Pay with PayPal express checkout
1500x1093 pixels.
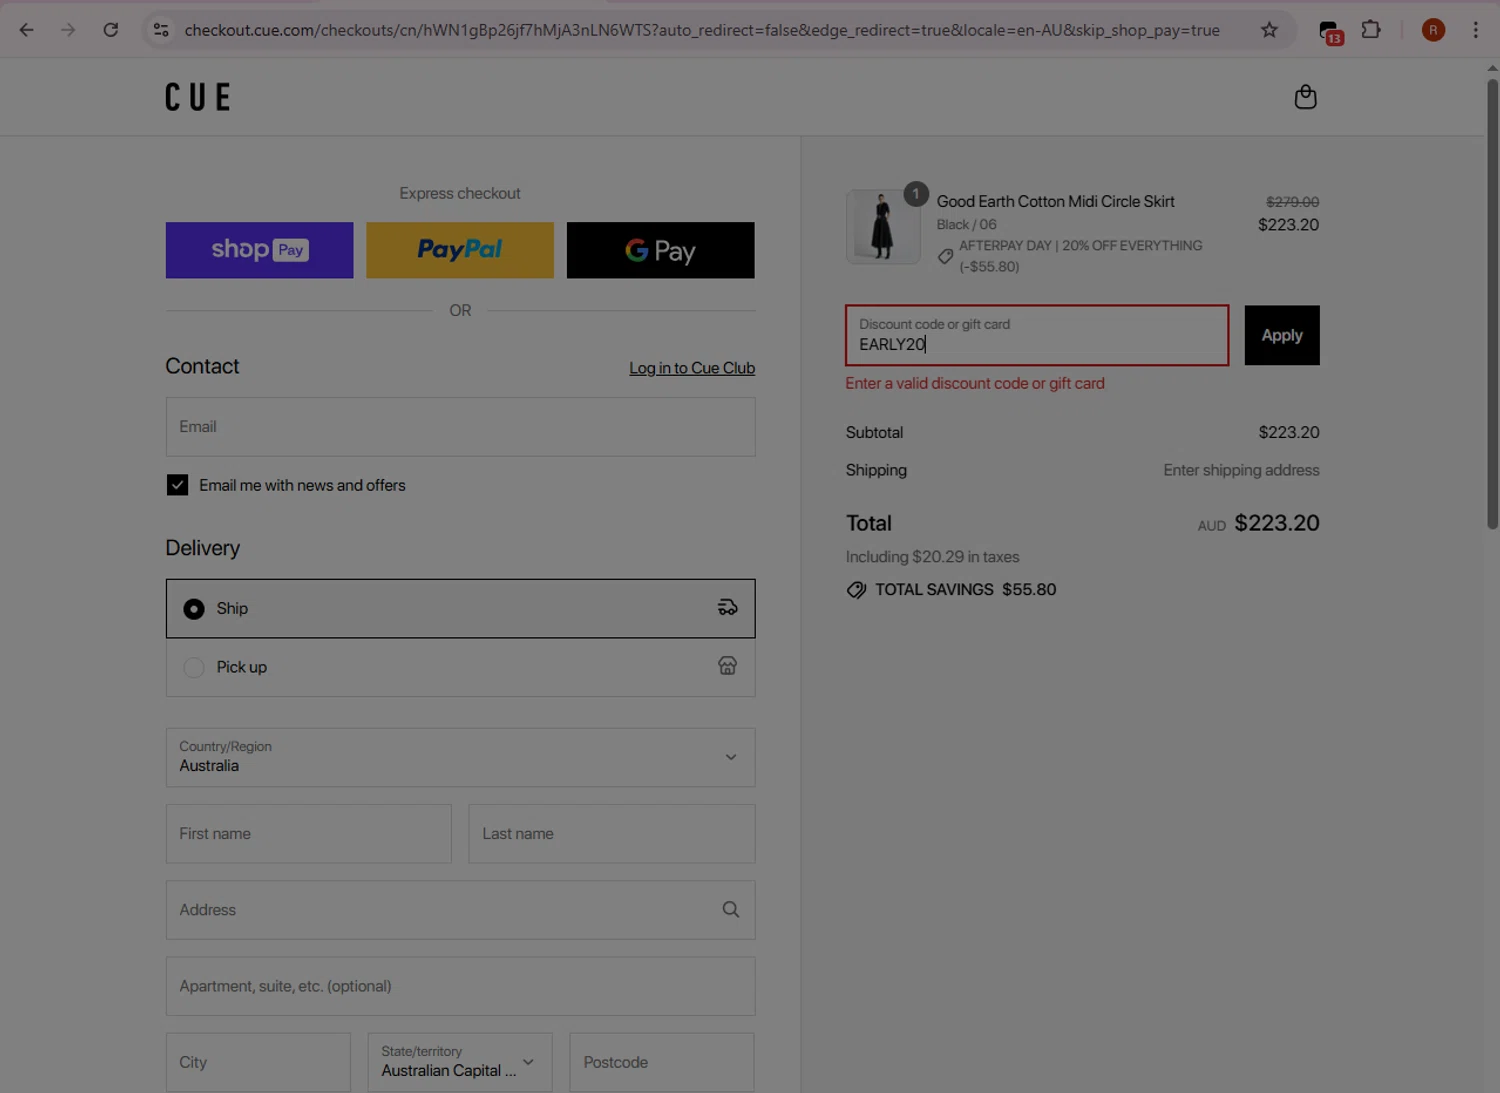(x=460, y=250)
